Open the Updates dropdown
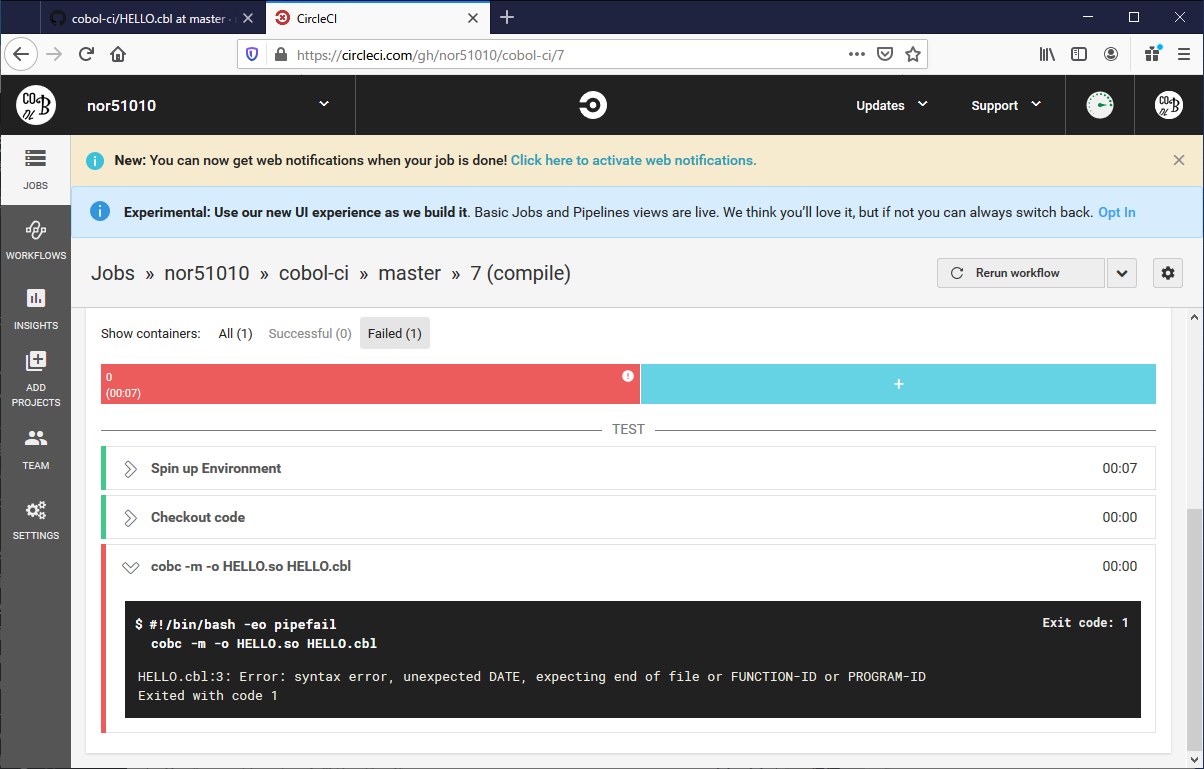1204x769 pixels. (x=892, y=105)
